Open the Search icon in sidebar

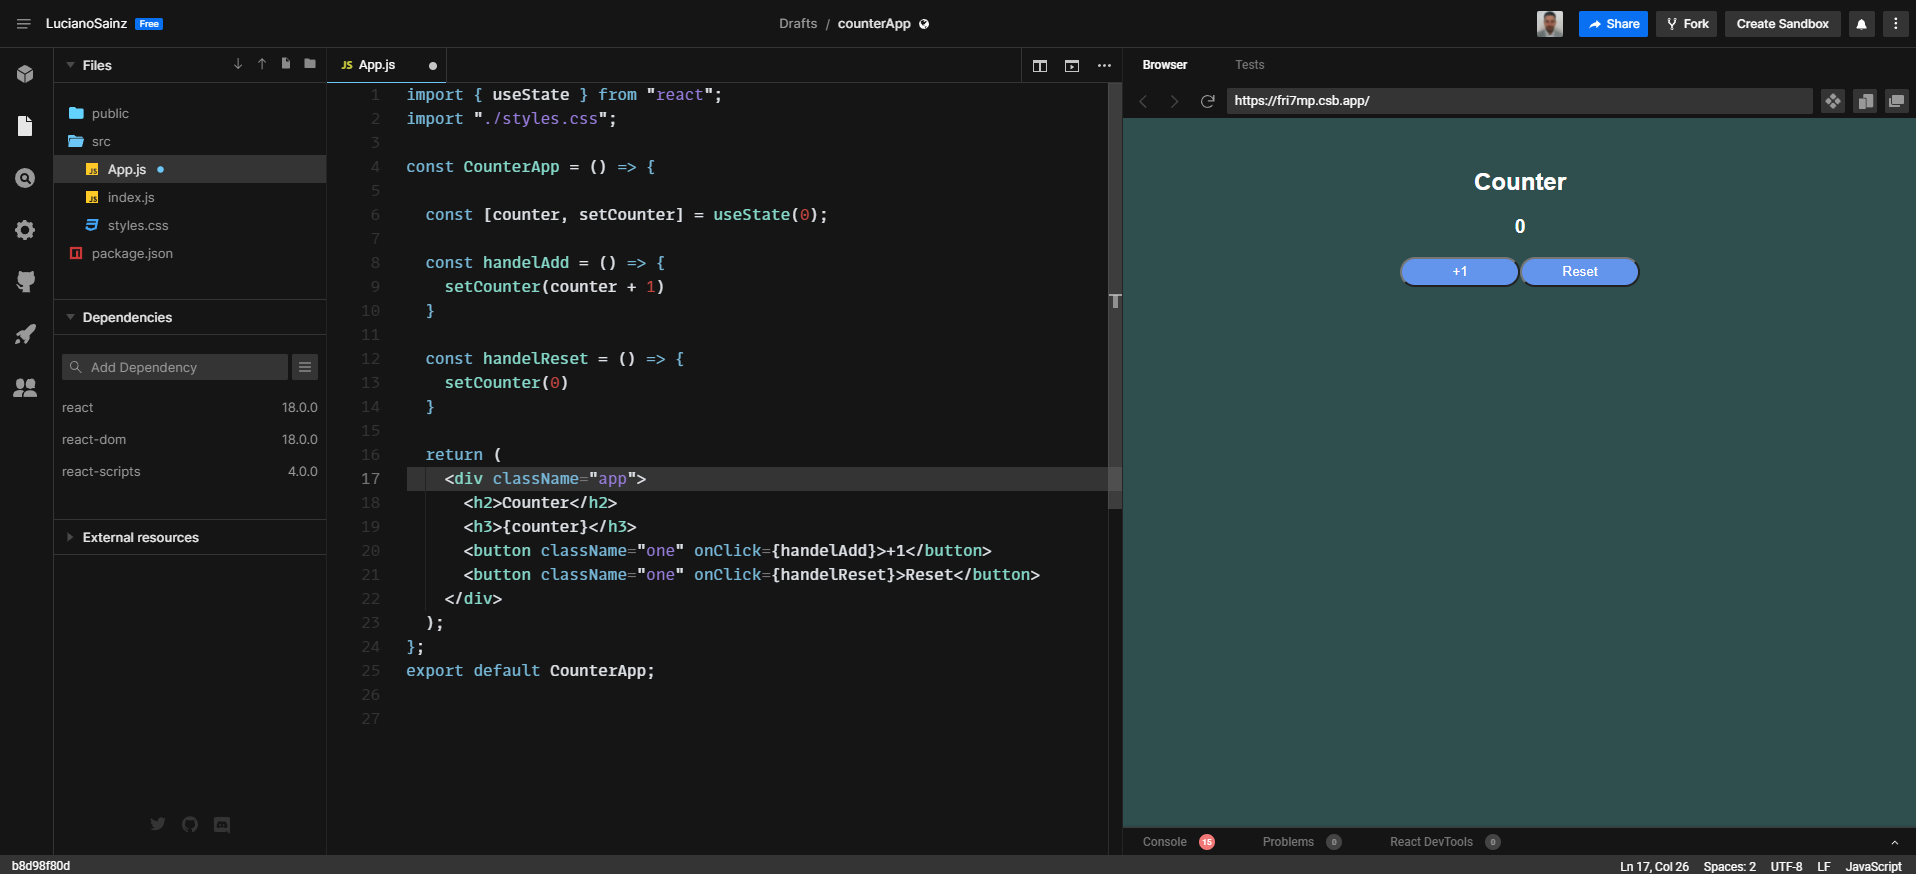[26, 178]
